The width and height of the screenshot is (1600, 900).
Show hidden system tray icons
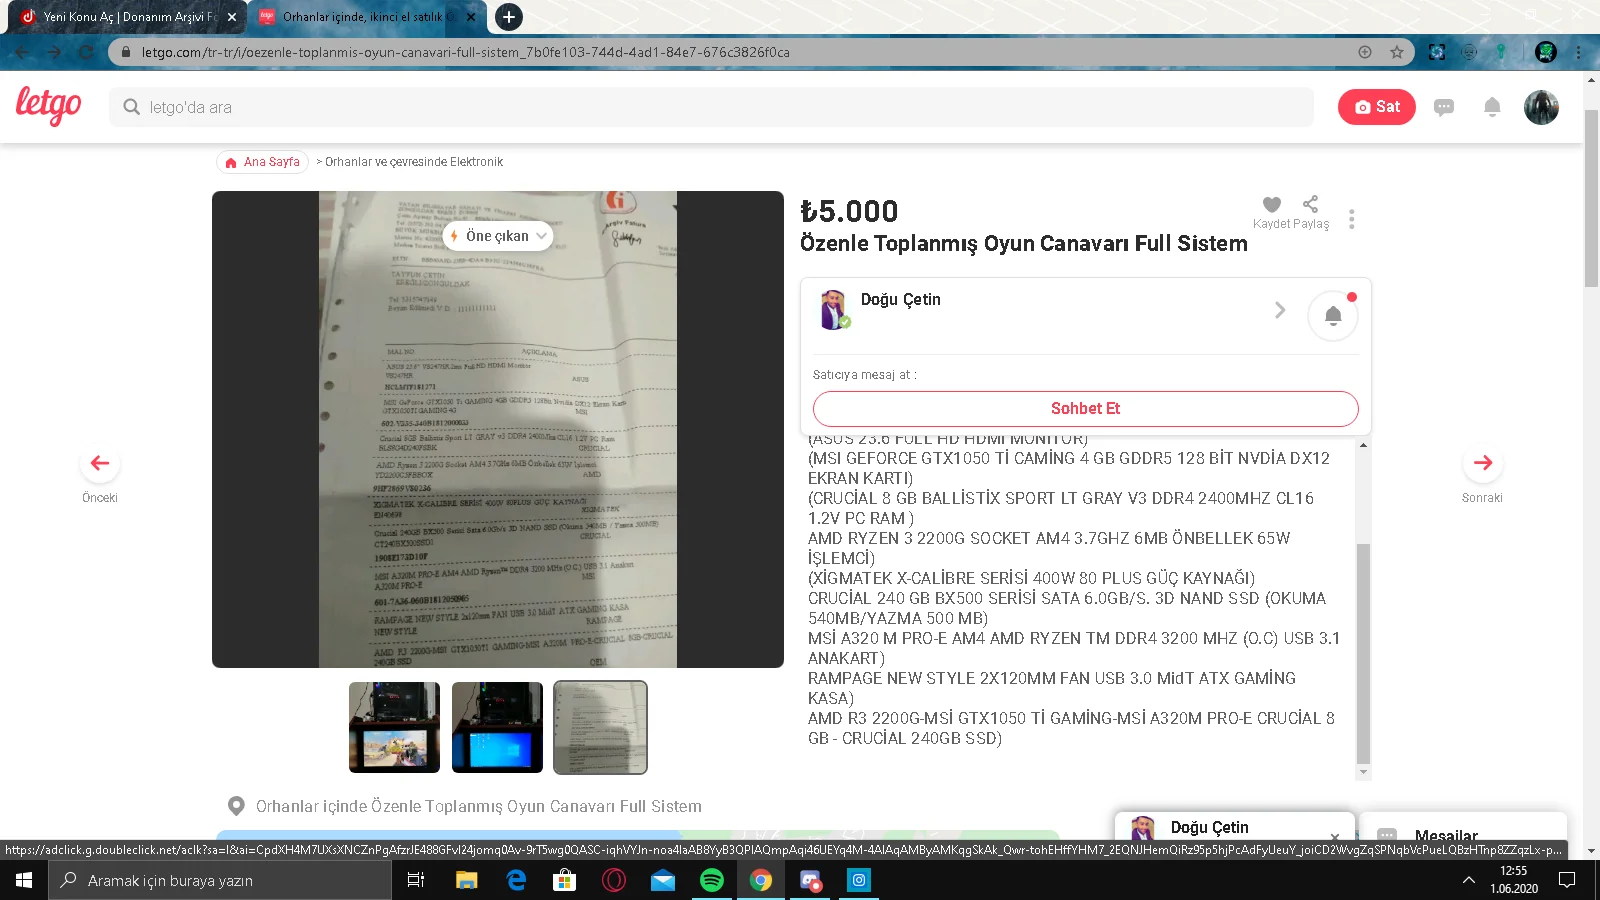point(1469,880)
